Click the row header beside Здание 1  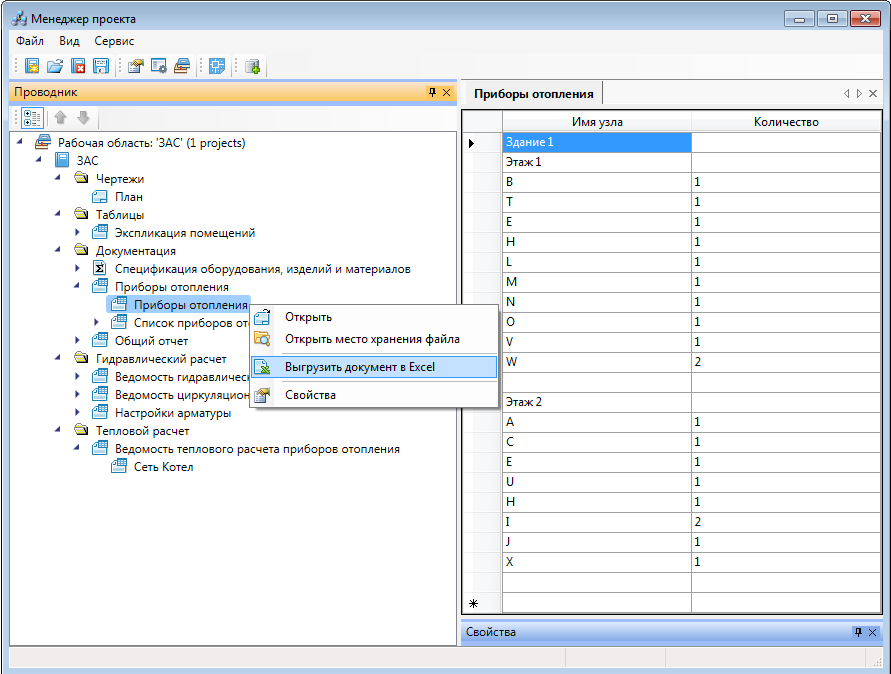tap(482, 142)
